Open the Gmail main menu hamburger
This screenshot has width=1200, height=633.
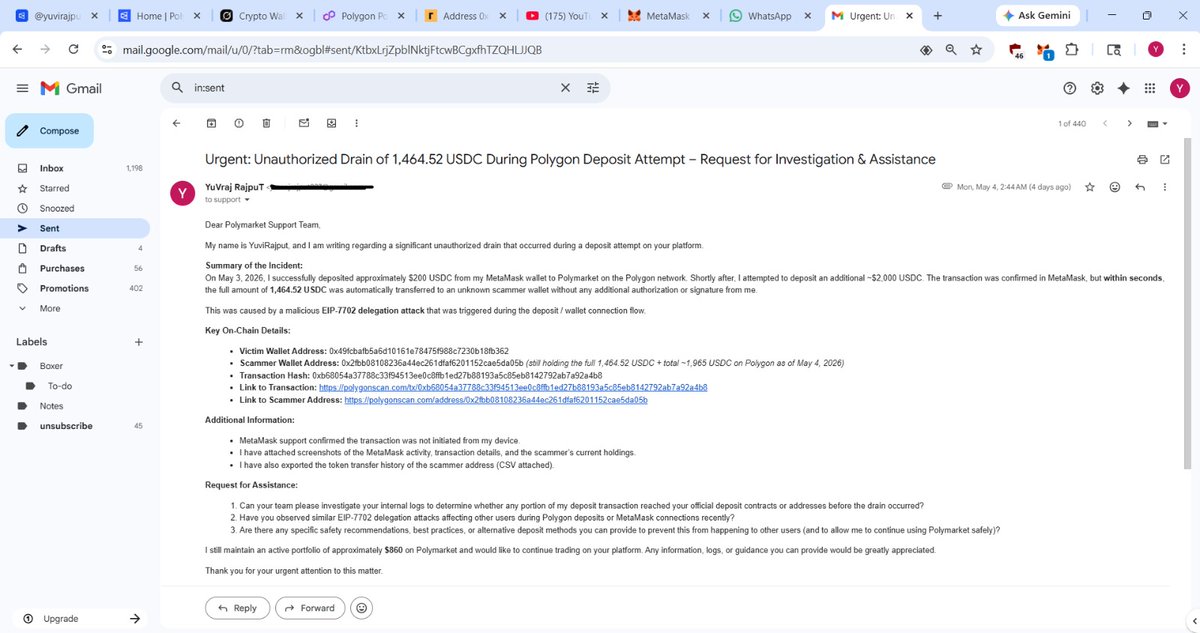pos(22,88)
